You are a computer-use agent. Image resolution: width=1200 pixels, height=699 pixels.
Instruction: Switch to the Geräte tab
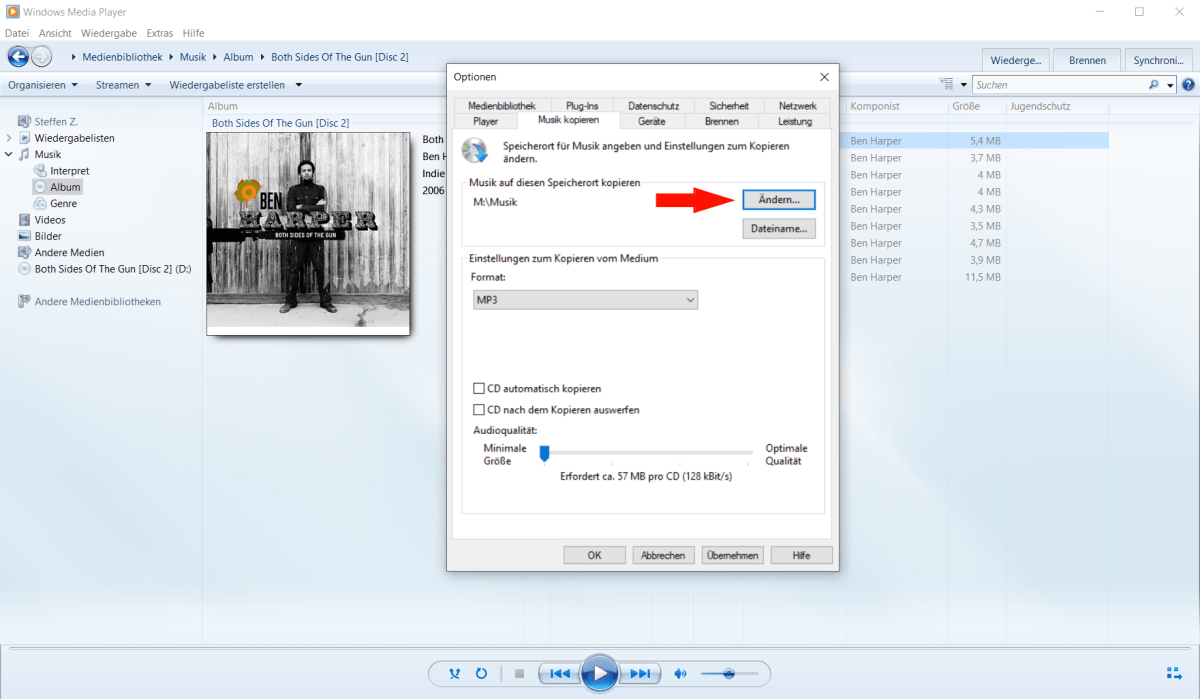[x=652, y=121]
